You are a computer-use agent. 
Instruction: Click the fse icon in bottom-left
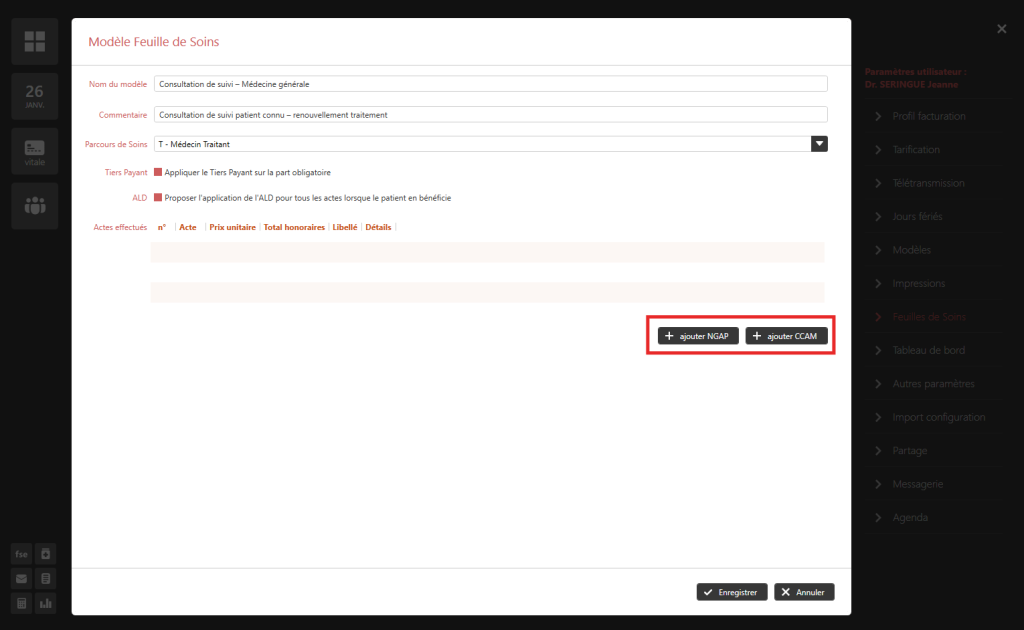click(x=22, y=554)
